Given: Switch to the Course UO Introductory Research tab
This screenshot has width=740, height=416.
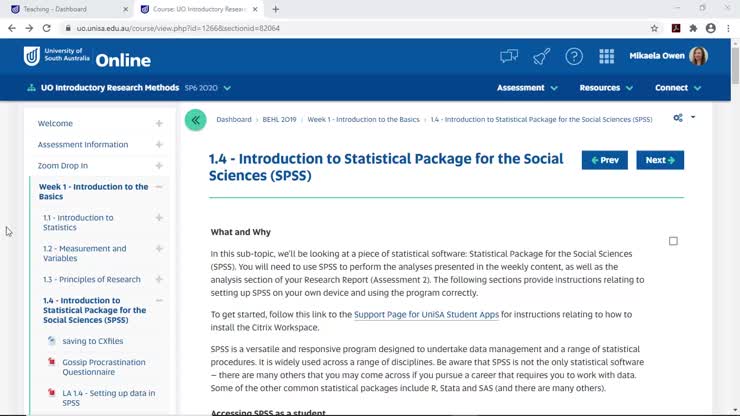Looking at the screenshot, I should tap(198, 9).
